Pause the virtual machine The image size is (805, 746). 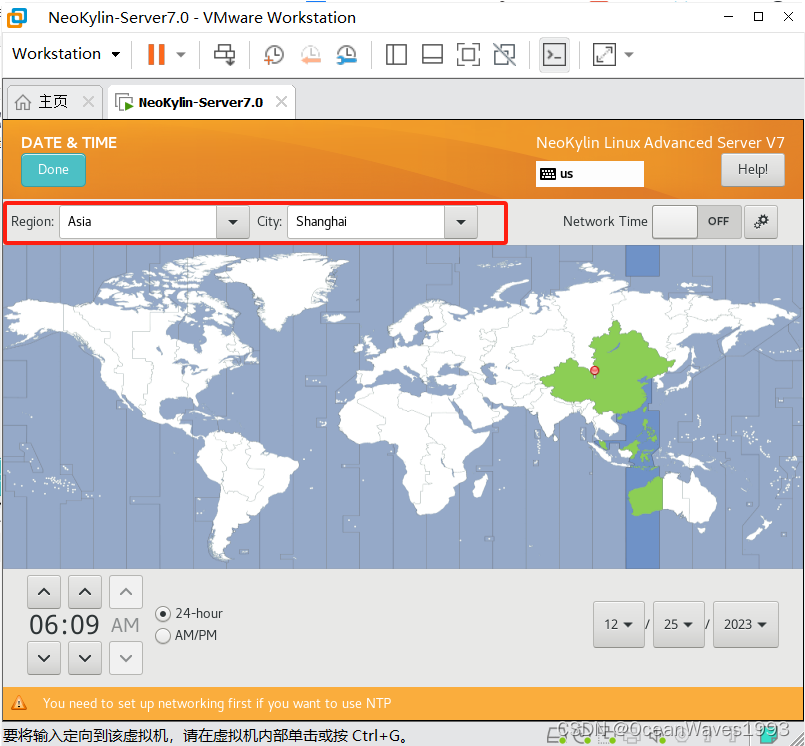[x=156, y=54]
